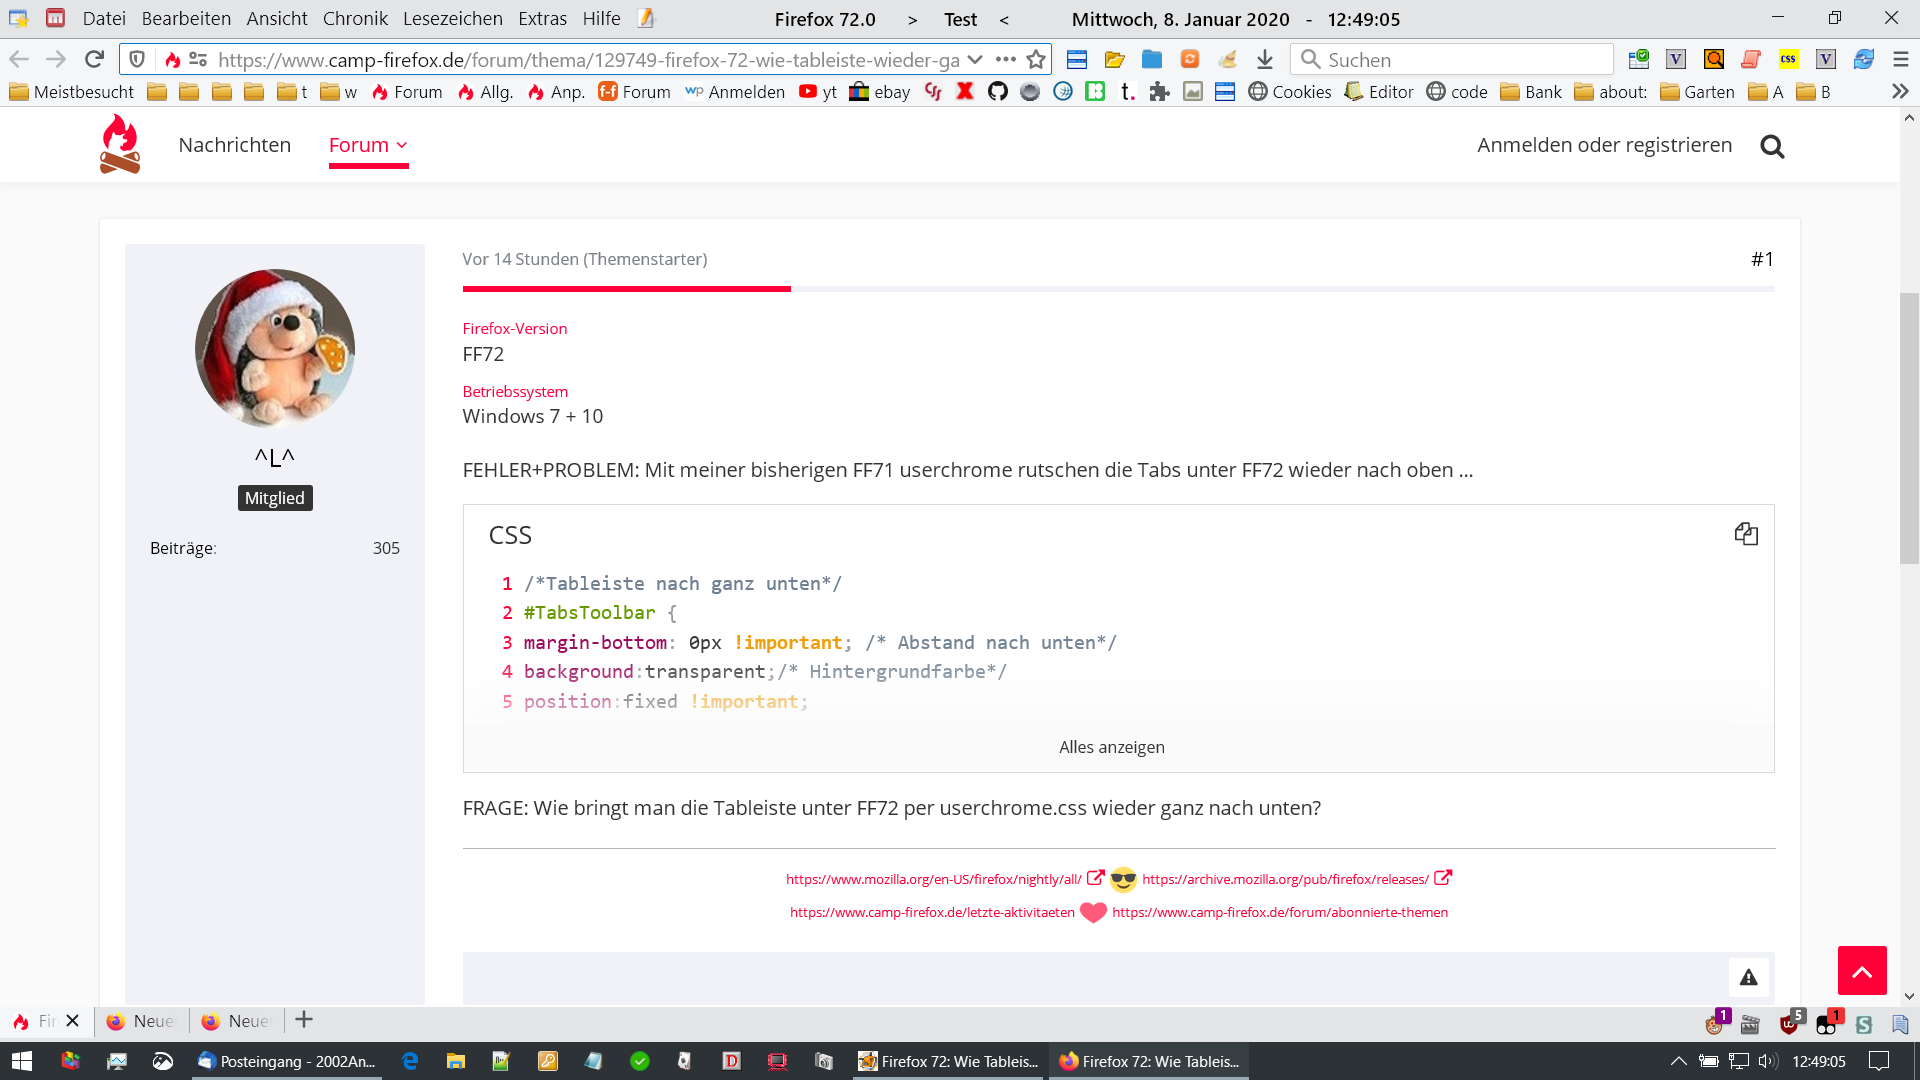Click the red scroll-to-top arrow button
The image size is (1920, 1080).
(x=1861, y=970)
